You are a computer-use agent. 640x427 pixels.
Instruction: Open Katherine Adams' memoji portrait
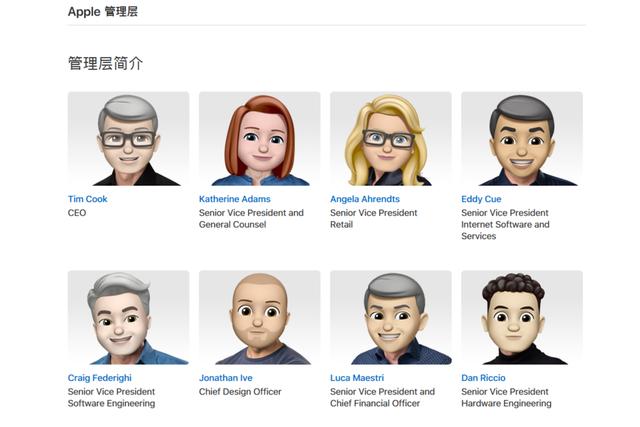(260, 139)
